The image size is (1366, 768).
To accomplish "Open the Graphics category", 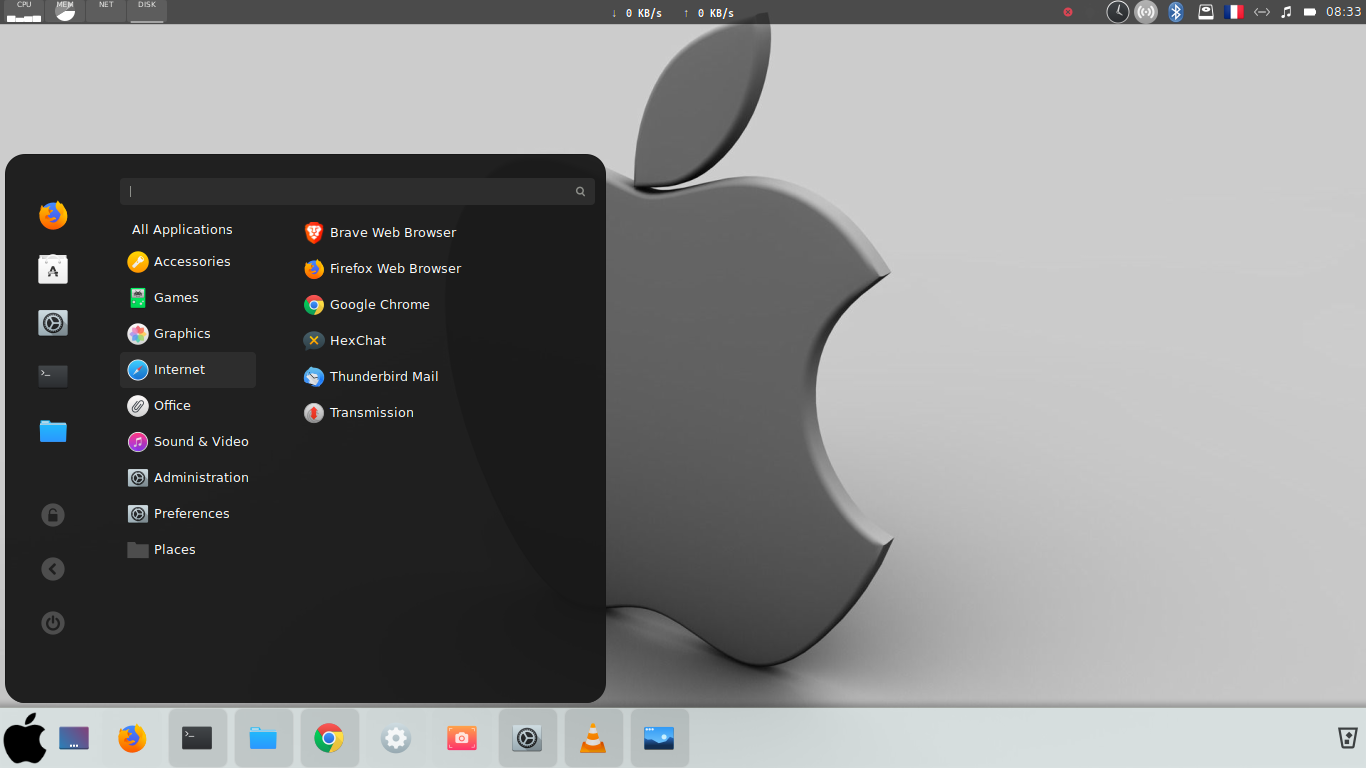I will tap(188, 333).
